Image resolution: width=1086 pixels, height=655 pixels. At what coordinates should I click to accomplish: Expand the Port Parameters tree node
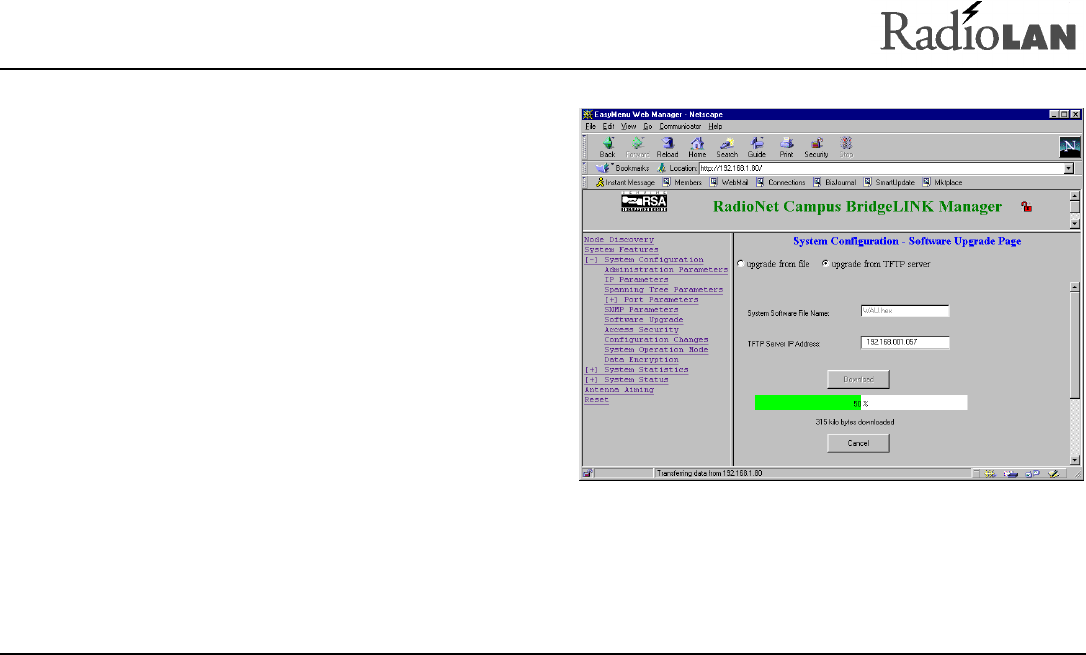pyautogui.click(x=611, y=300)
